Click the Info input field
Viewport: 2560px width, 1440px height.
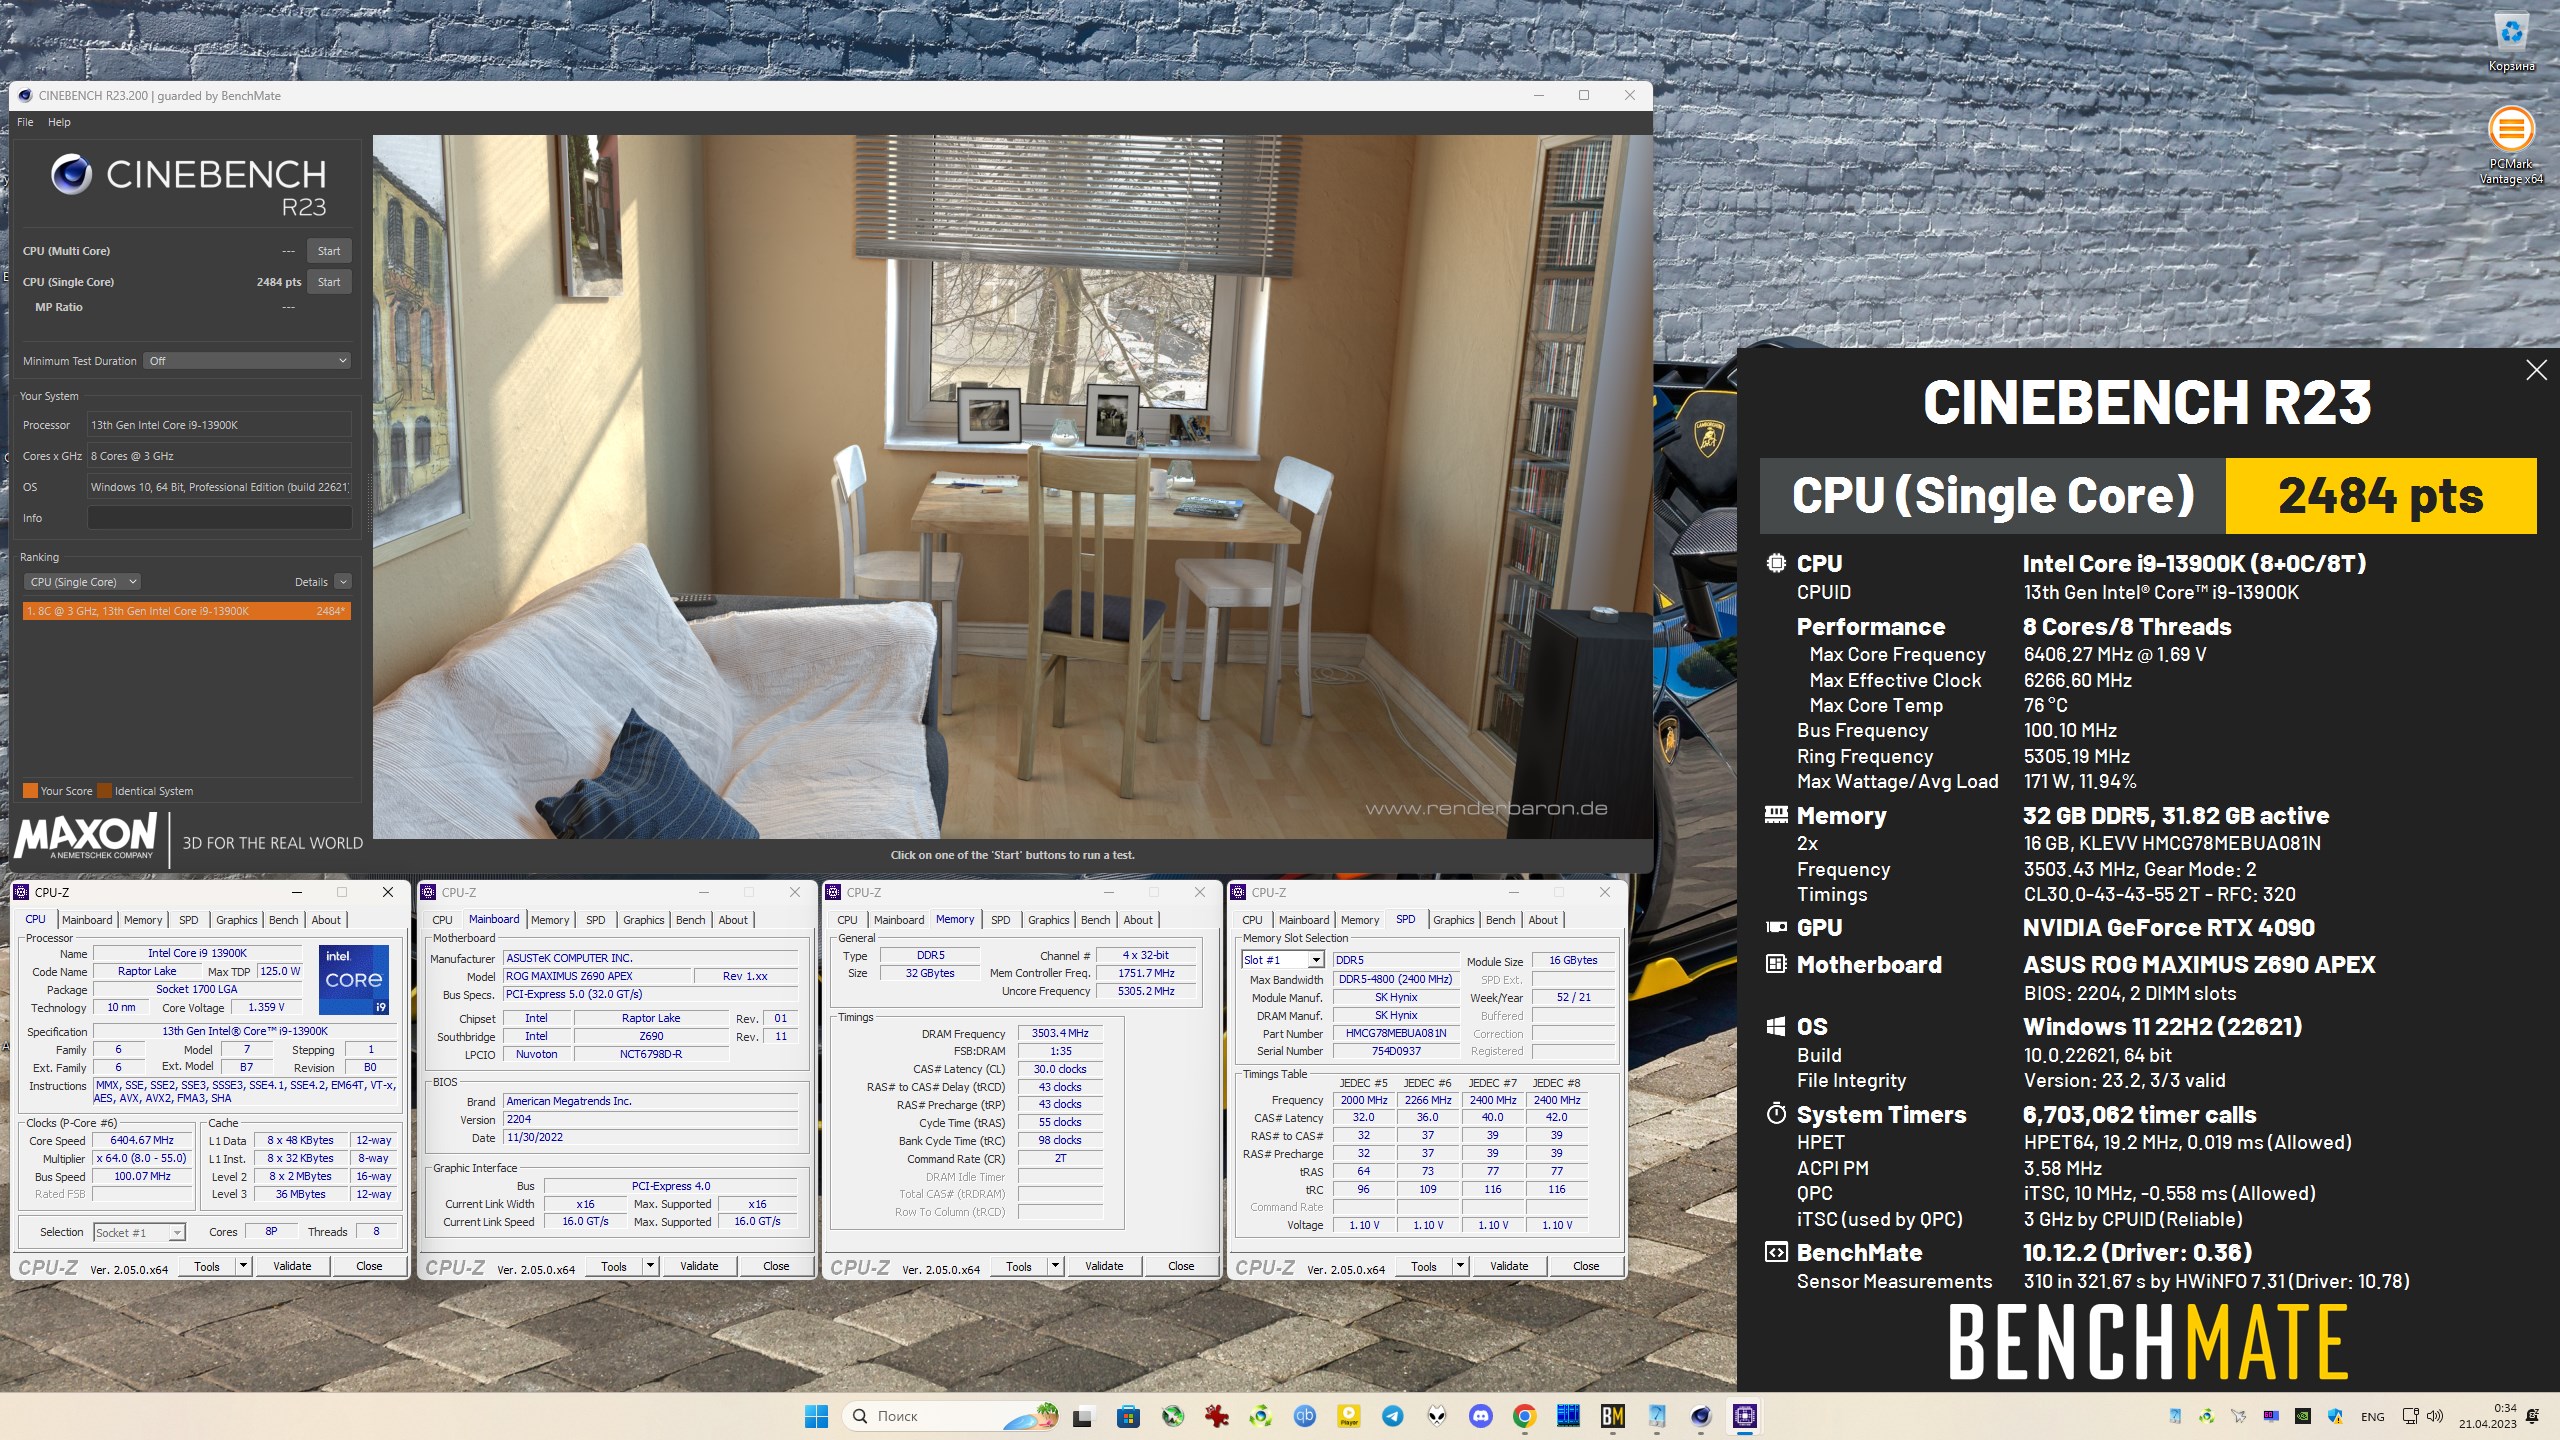tap(219, 518)
